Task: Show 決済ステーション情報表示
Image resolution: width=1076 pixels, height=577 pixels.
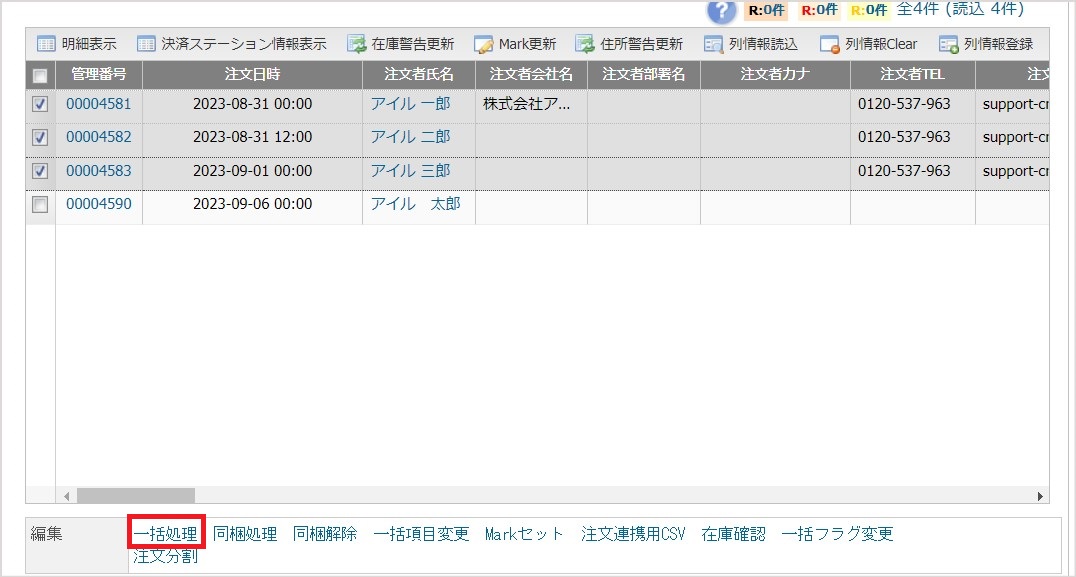Action: click(232, 44)
